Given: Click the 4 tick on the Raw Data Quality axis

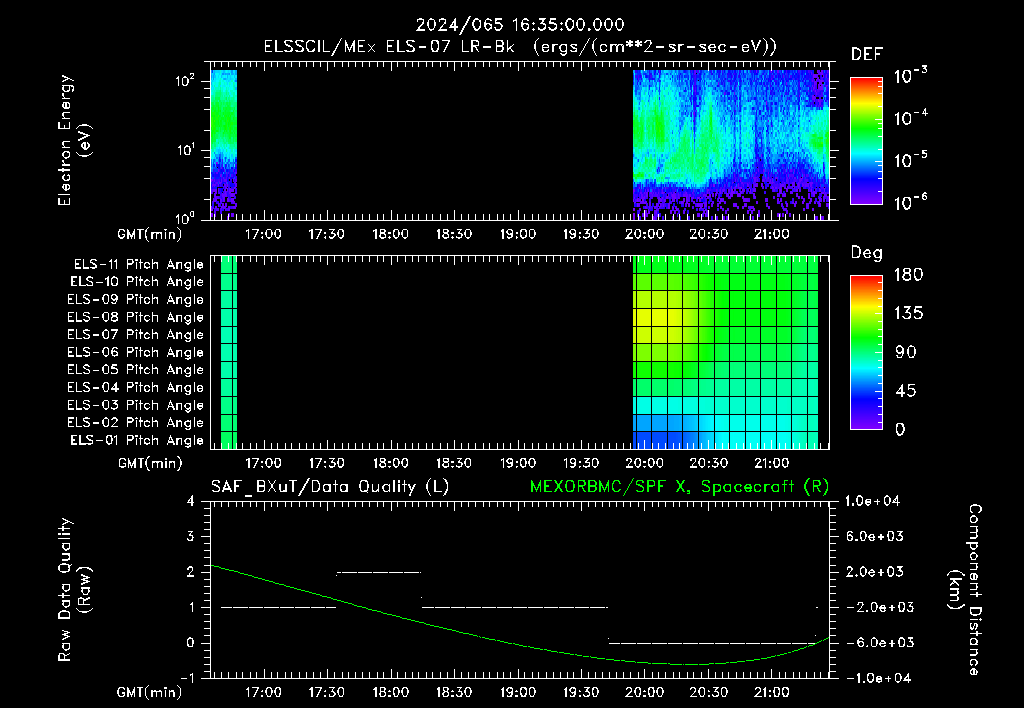Looking at the screenshot, I should (x=191, y=502).
